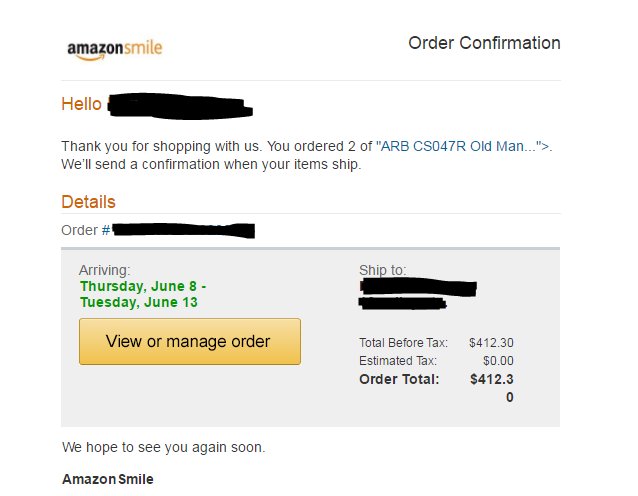The height and width of the screenshot is (496, 638).
Task: Click the View or manage order button
Action: (x=190, y=341)
